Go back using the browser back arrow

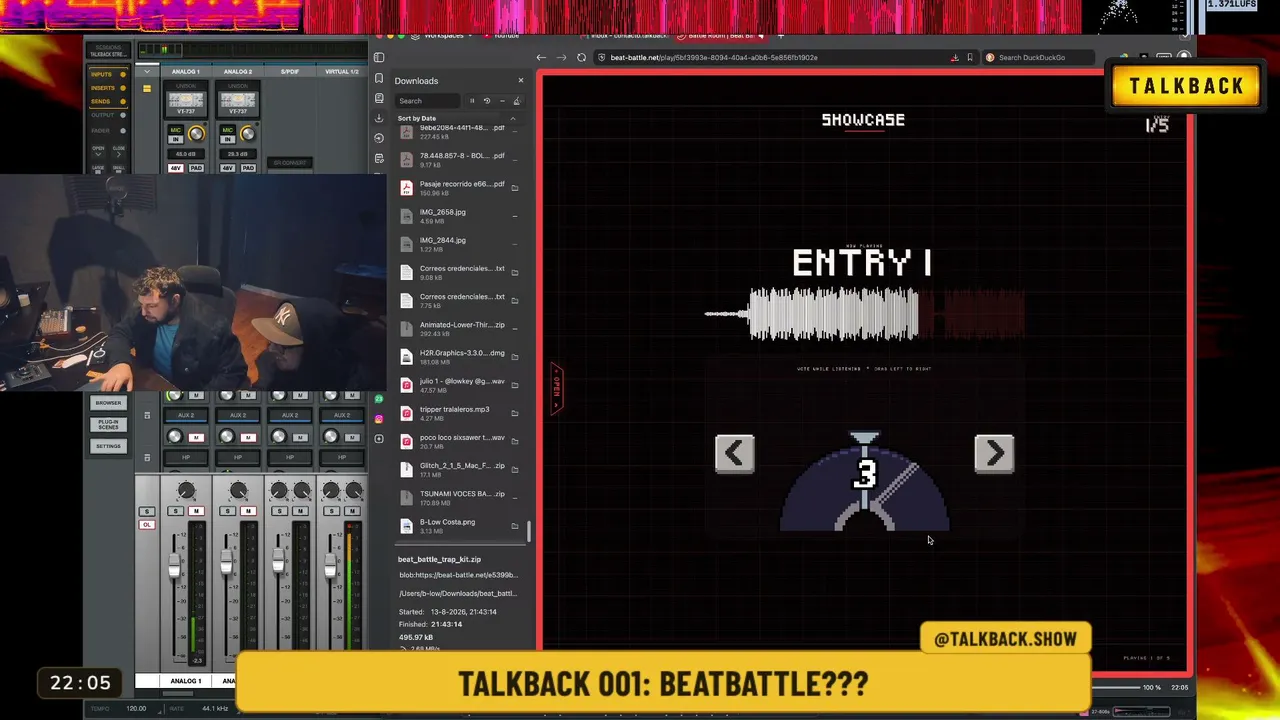point(541,57)
